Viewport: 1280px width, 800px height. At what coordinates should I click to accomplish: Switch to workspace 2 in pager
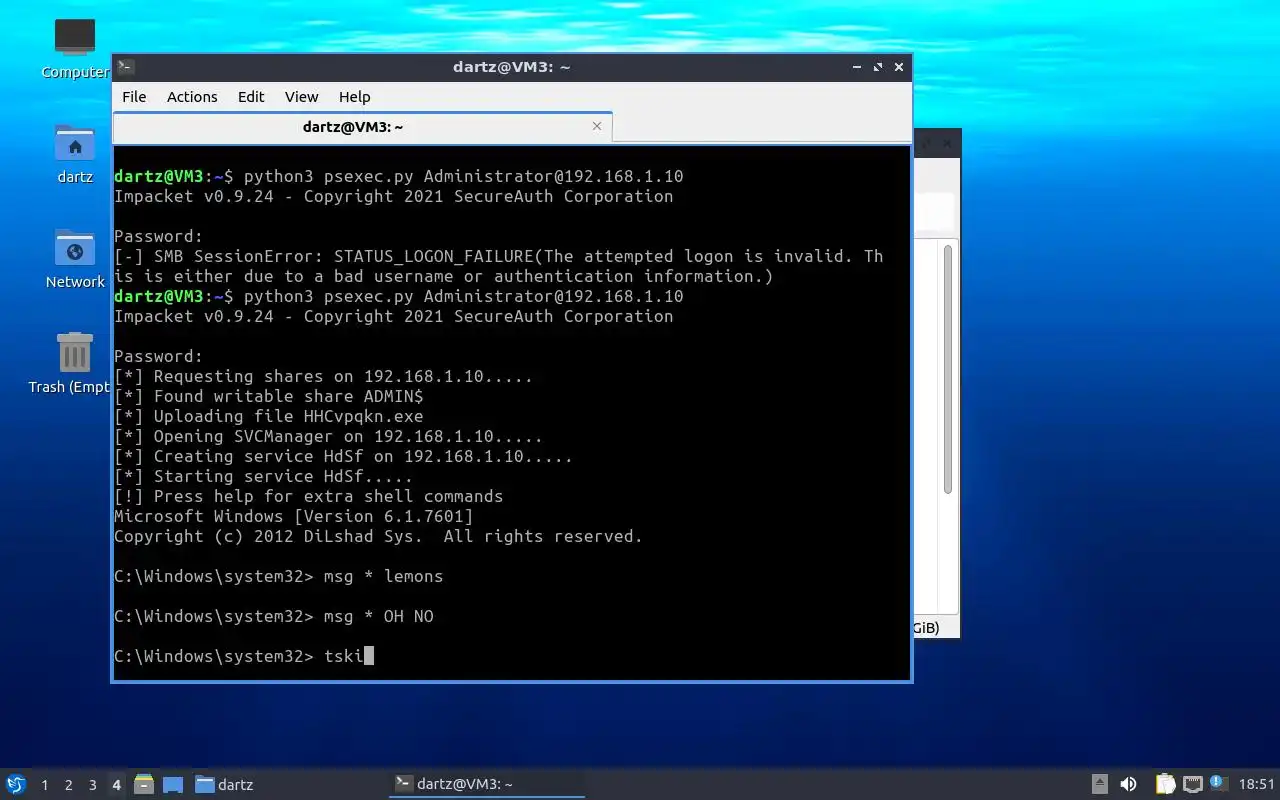pyautogui.click(x=69, y=785)
